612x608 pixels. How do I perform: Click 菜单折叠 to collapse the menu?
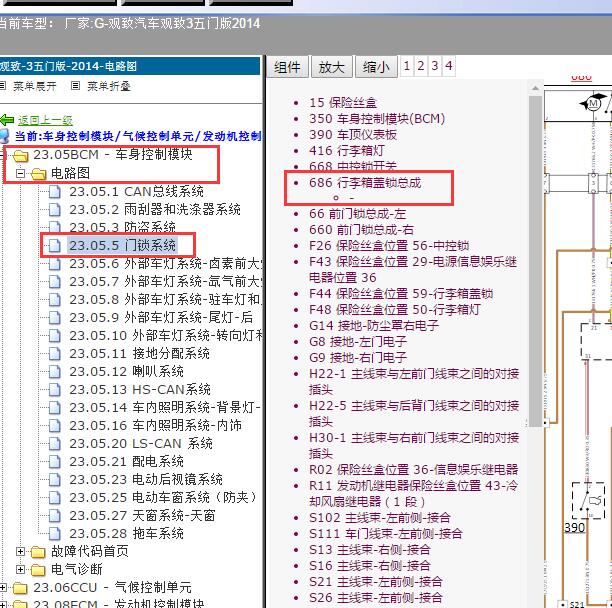tap(109, 86)
